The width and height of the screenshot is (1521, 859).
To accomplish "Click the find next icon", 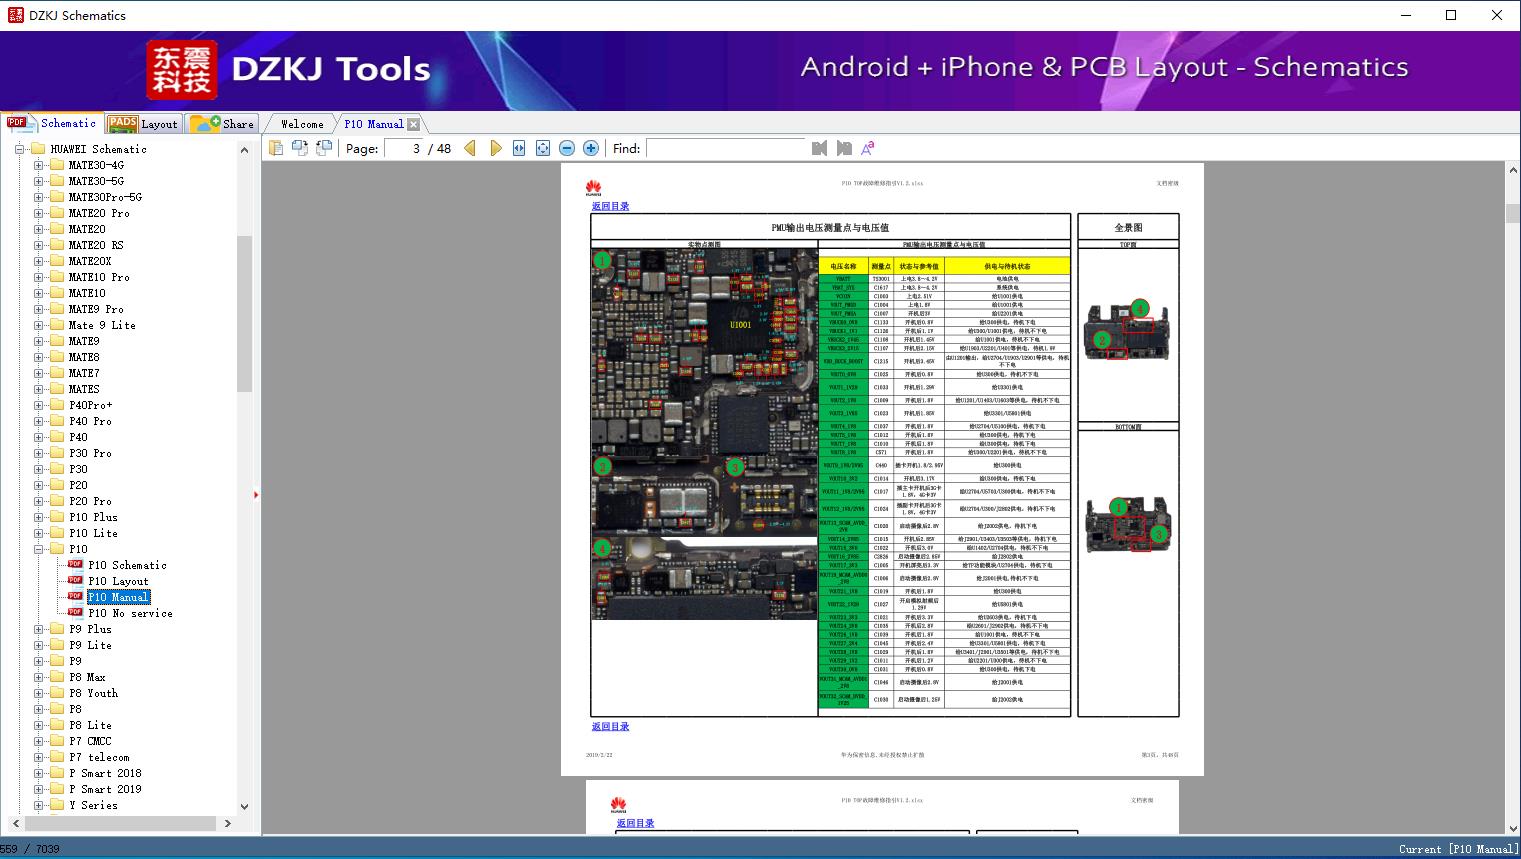I will pyautogui.click(x=844, y=148).
